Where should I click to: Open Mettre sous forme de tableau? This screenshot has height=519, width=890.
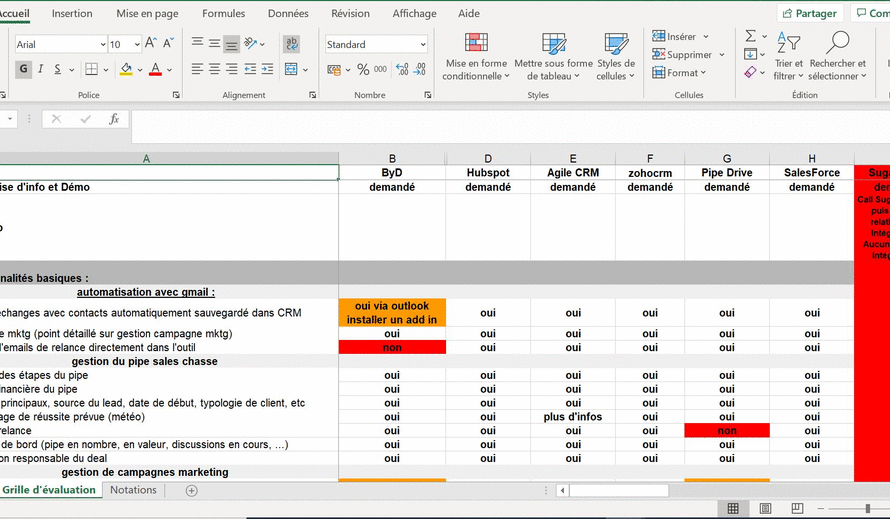point(553,57)
